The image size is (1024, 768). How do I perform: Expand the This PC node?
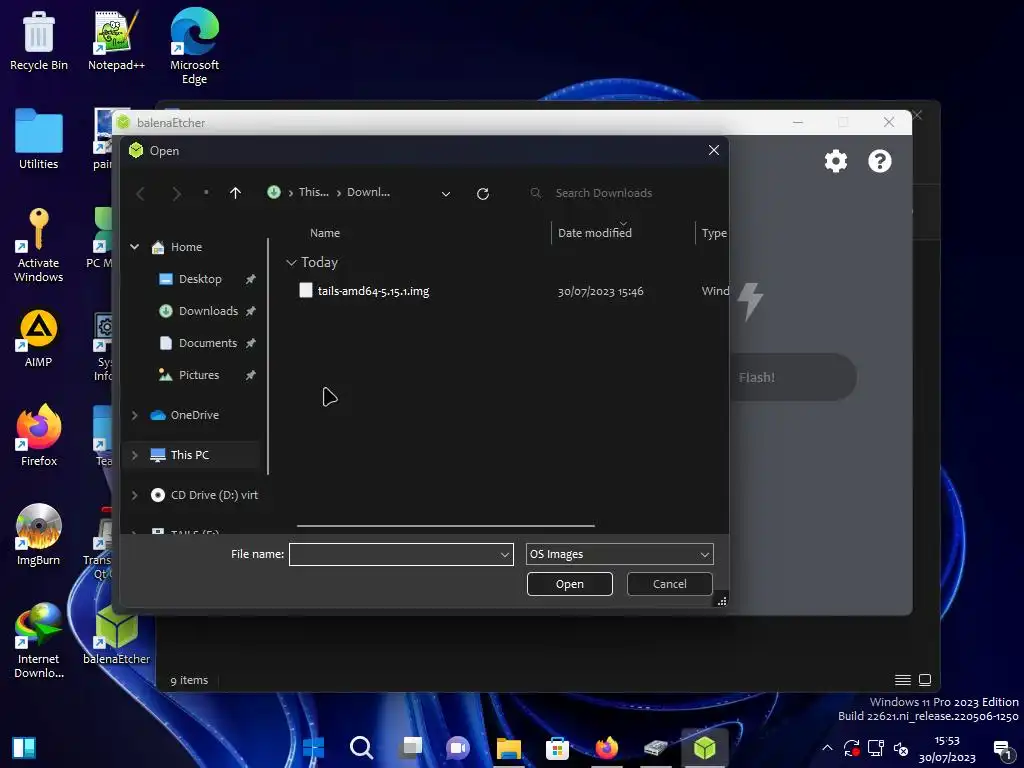click(x=135, y=455)
